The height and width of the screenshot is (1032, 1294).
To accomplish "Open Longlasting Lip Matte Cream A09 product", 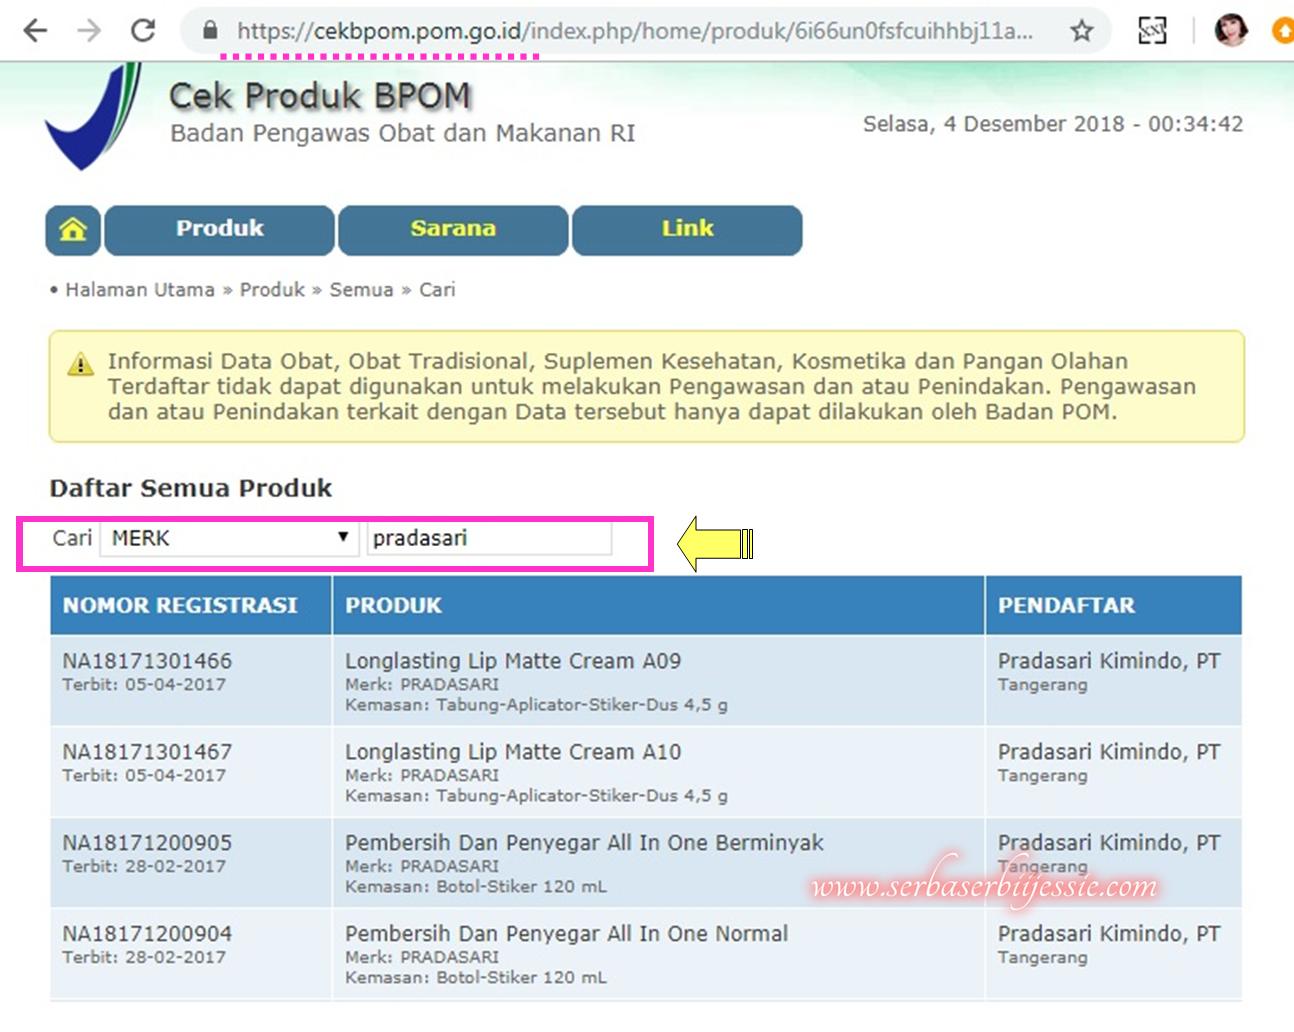I will tap(513, 661).
